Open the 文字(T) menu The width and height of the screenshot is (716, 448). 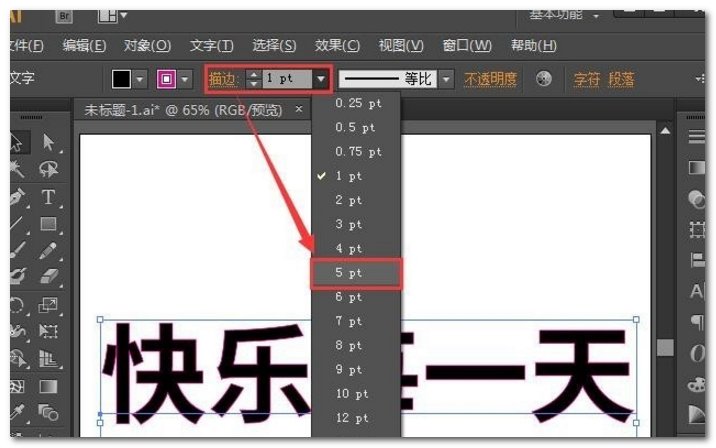pyautogui.click(x=211, y=46)
